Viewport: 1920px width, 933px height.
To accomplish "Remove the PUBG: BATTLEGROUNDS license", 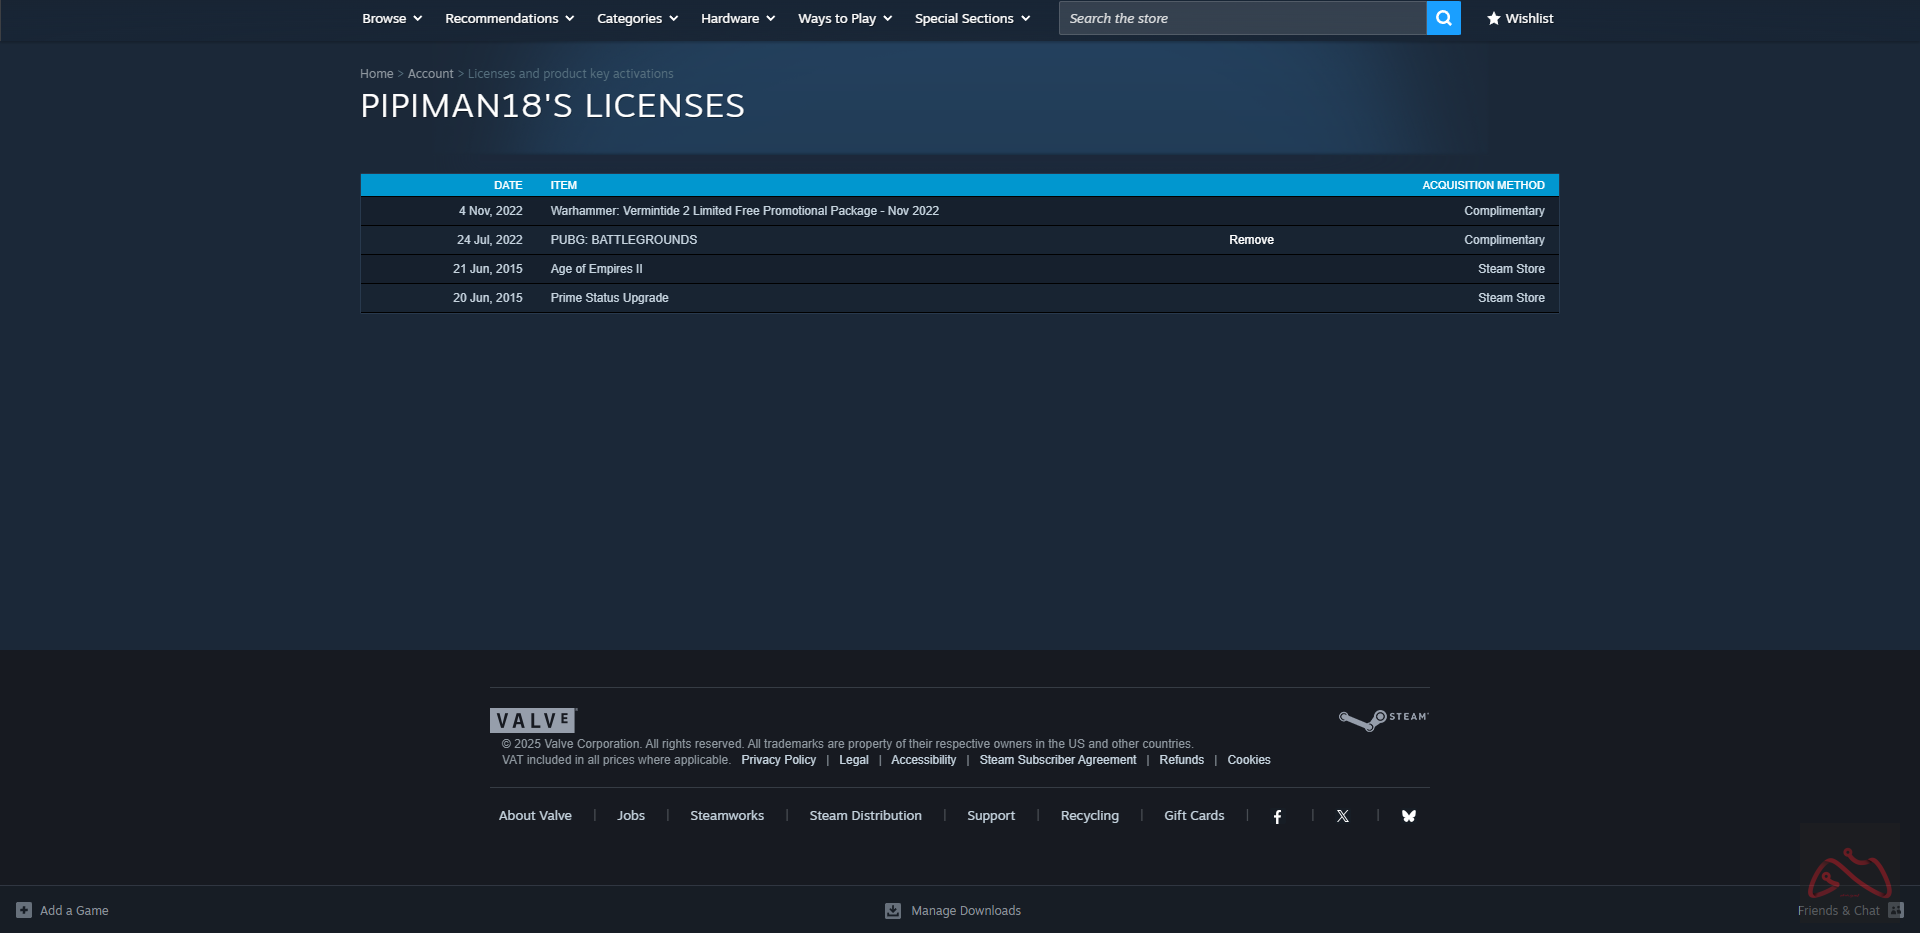I will (x=1251, y=240).
